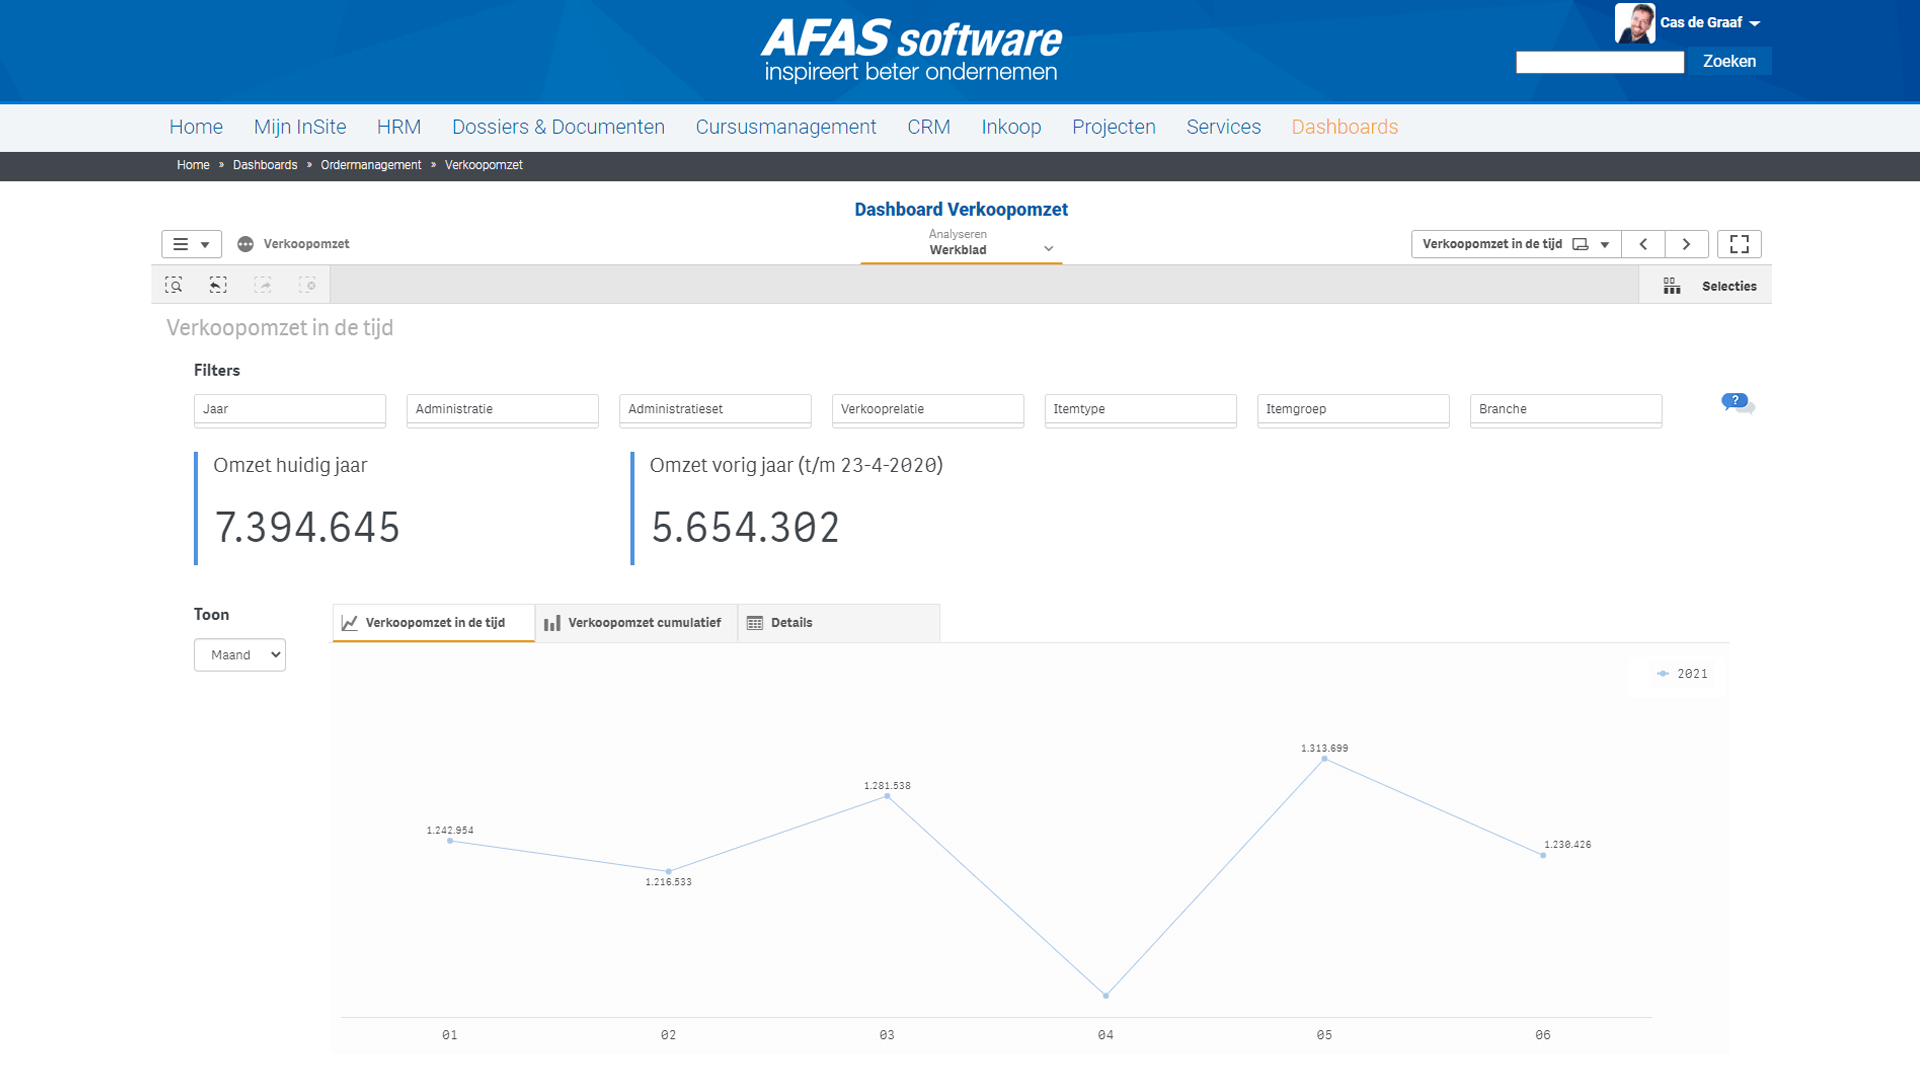
Task: Switch to Verkoopomzet cumulatief tab
Action: (x=636, y=623)
